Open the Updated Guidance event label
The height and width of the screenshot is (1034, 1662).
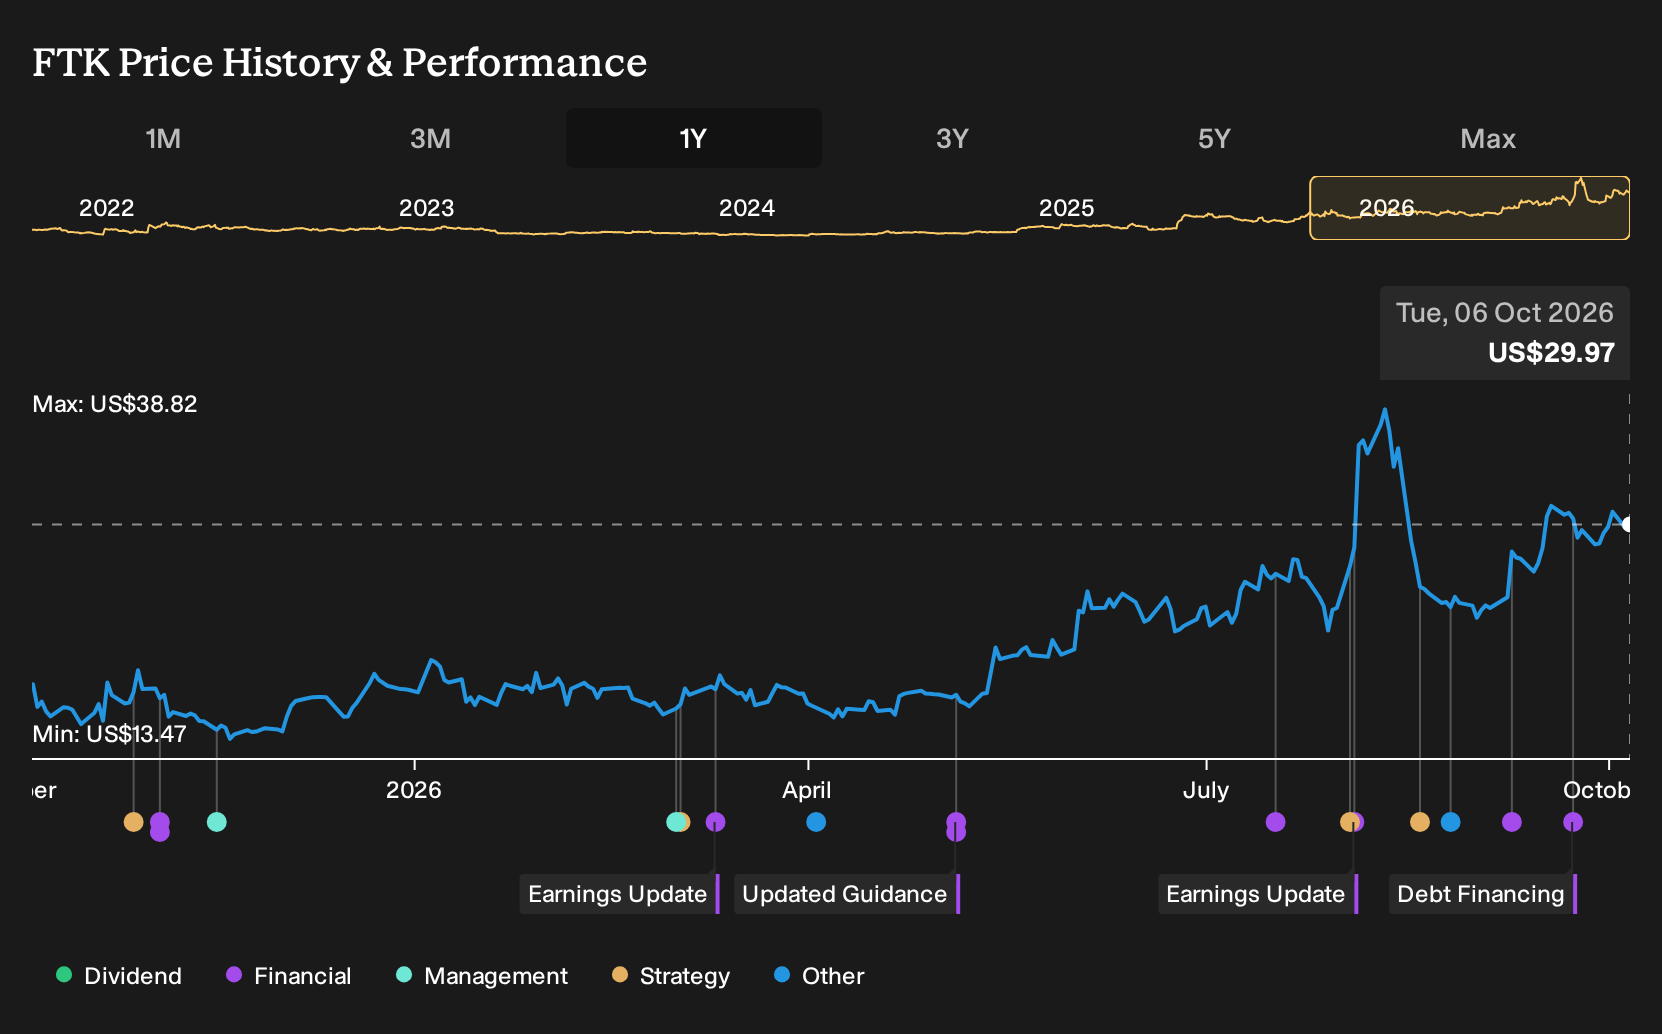pyautogui.click(x=847, y=894)
